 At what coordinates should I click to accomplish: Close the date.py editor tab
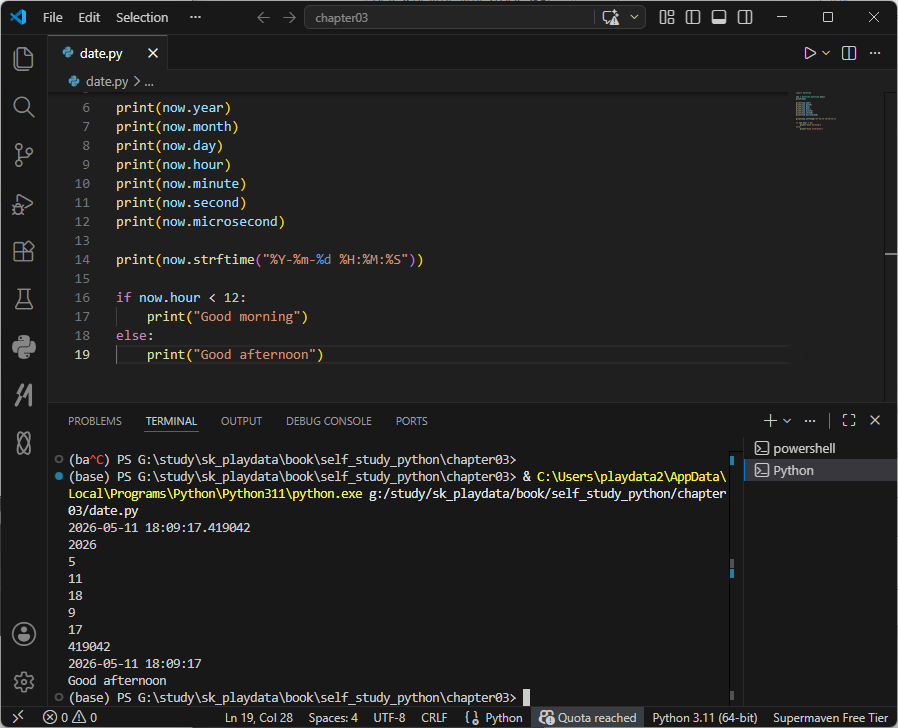tap(153, 53)
